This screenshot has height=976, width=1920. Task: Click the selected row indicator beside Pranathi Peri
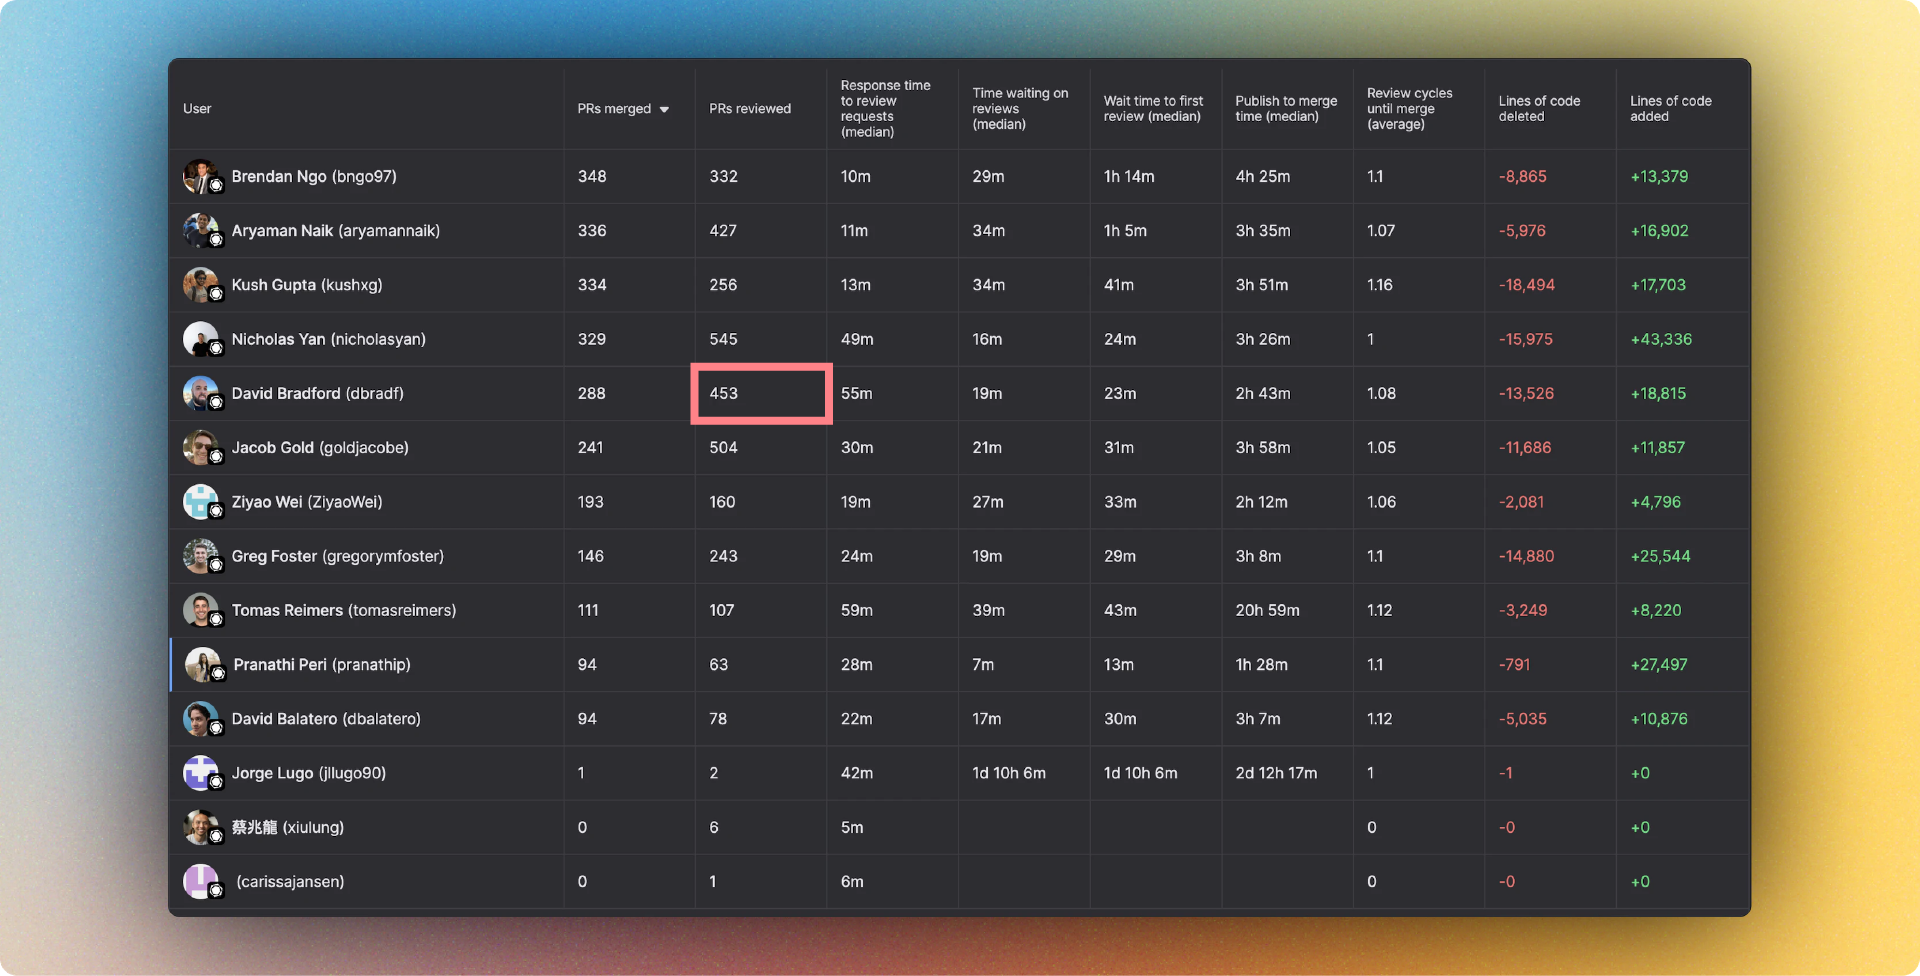pyautogui.click(x=171, y=665)
